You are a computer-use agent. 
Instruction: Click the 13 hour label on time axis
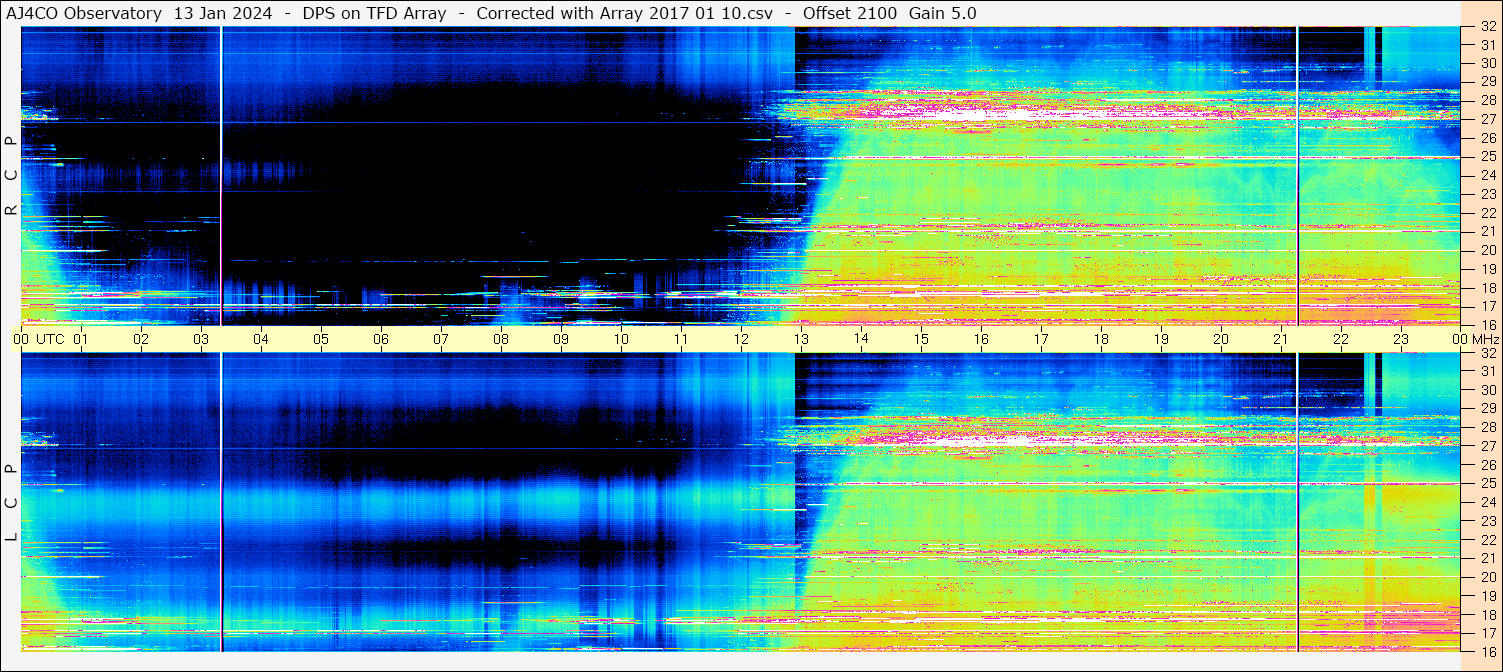click(801, 339)
